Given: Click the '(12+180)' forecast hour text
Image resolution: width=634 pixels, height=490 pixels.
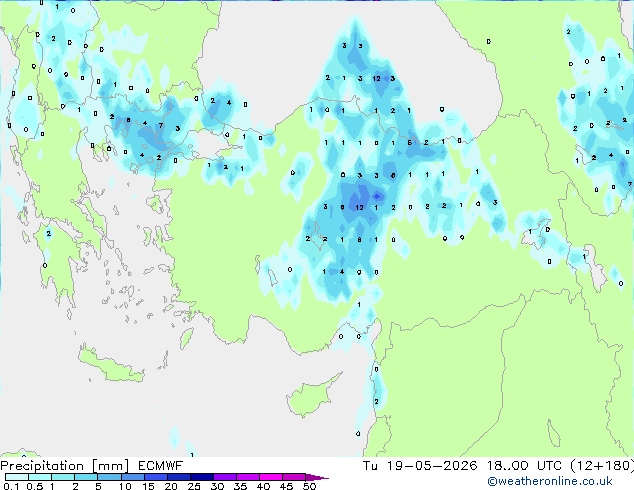Looking at the screenshot, I should pyautogui.click(x=602, y=466).
